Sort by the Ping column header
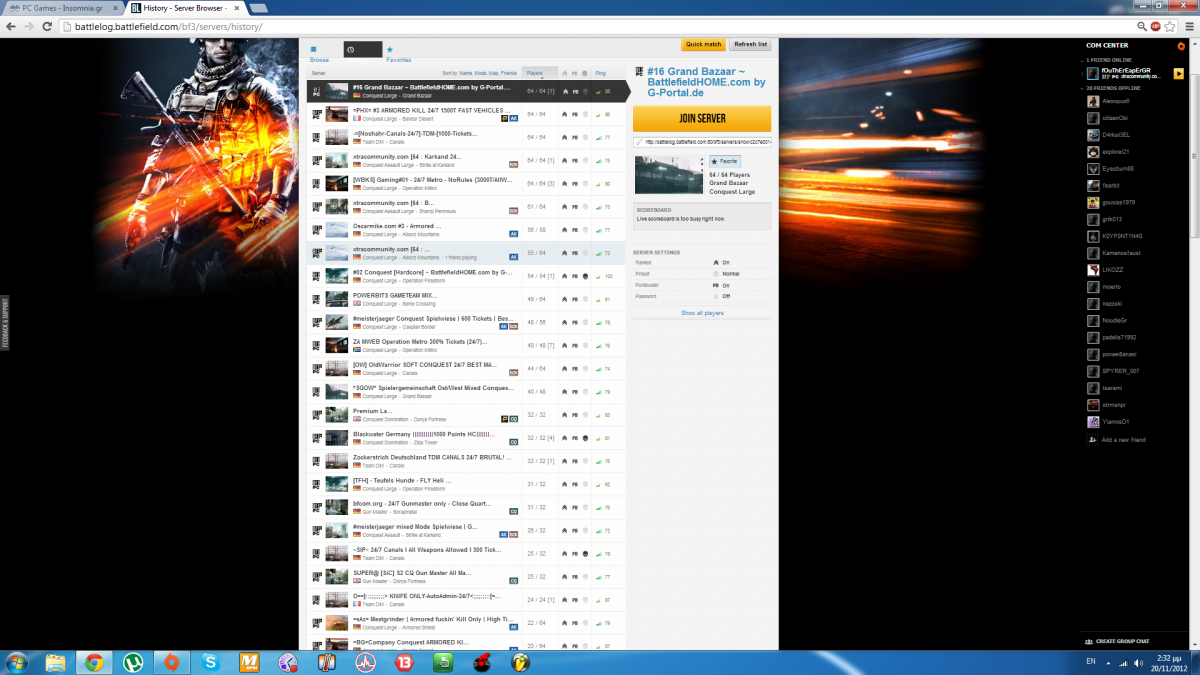The image size is (1200, 675). tap(601, 73)
